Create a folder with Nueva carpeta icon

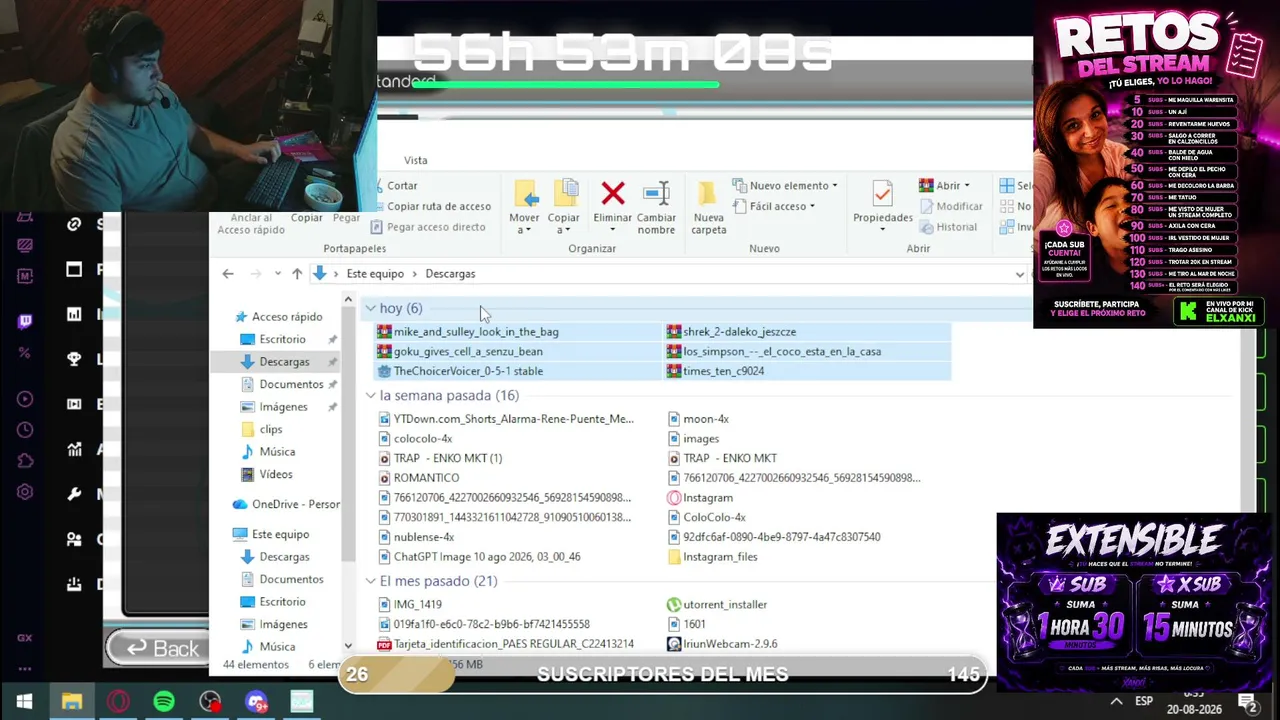click(708, 207)
